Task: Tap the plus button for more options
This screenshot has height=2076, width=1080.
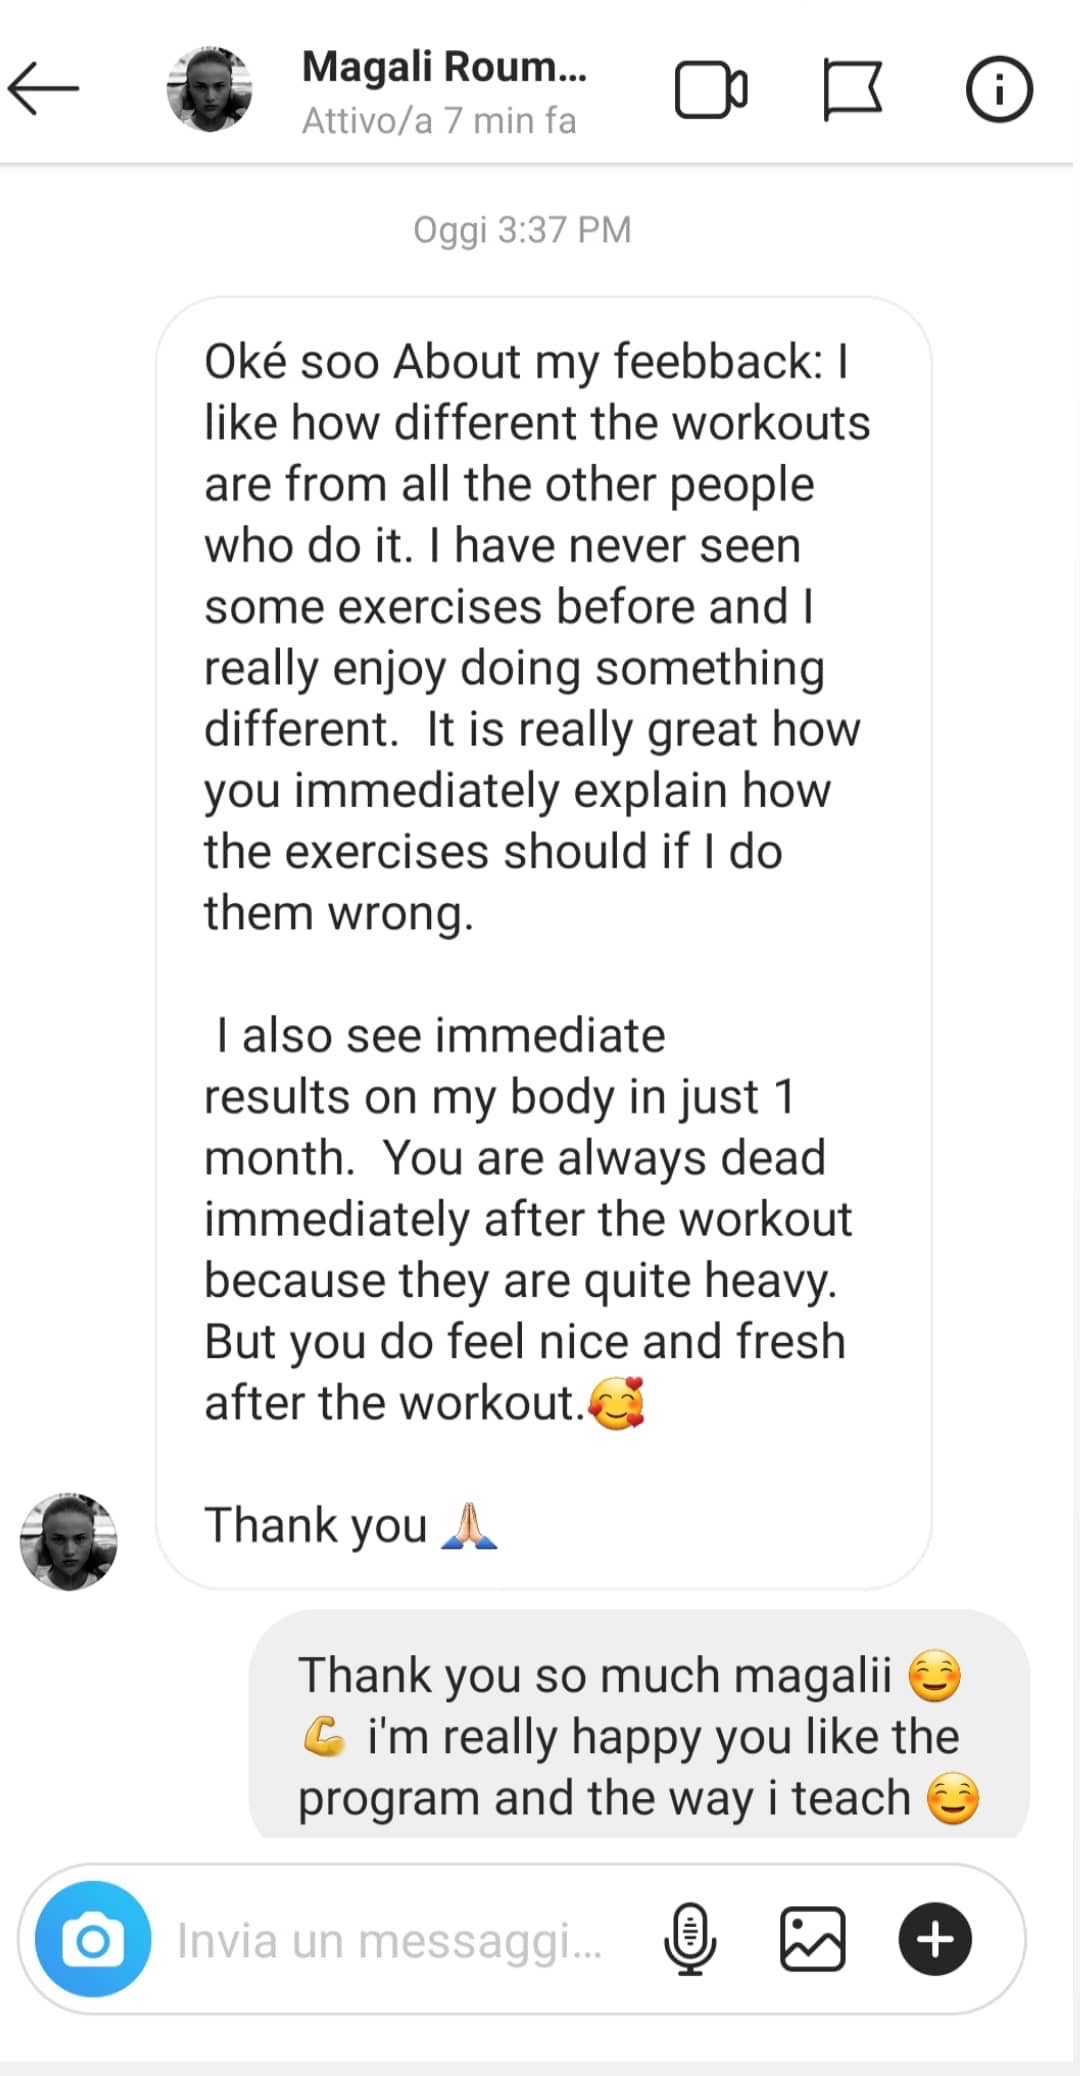Action: tap(935, 1939)
